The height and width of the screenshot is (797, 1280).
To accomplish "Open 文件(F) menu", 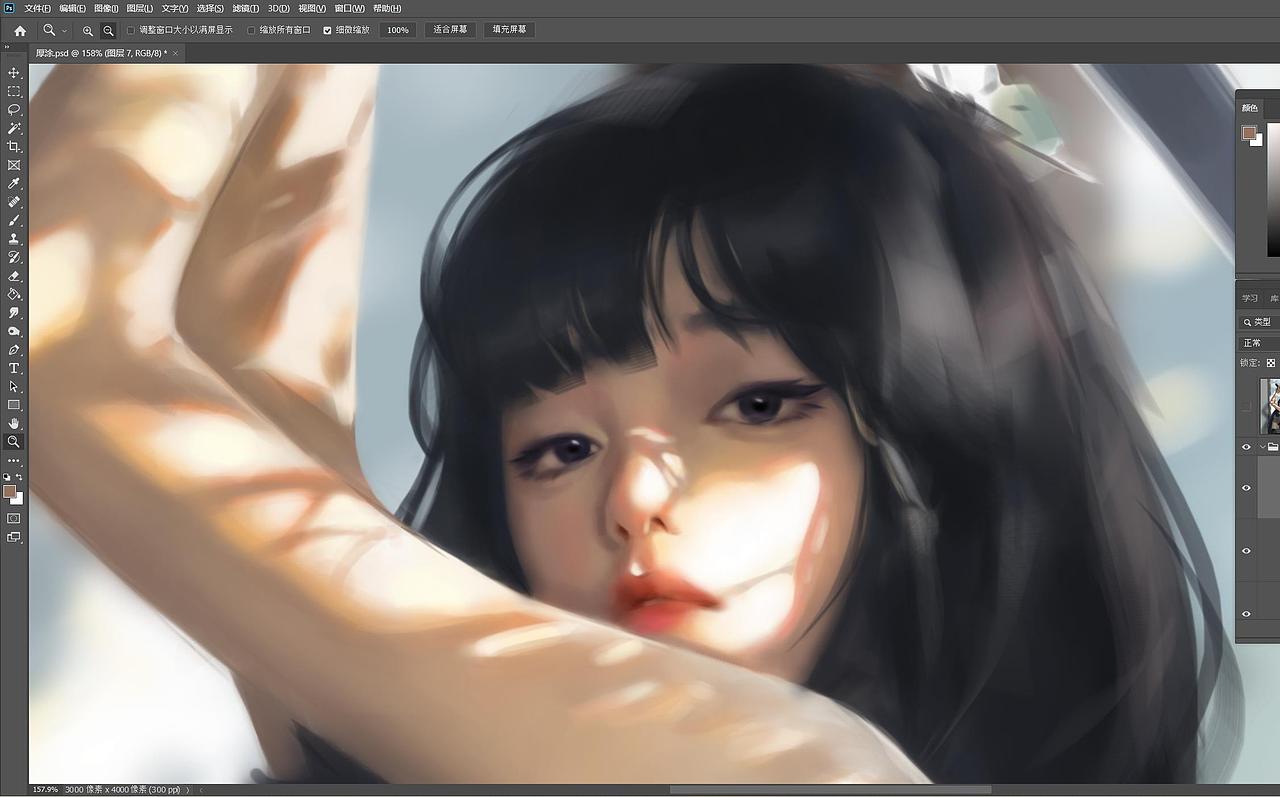I will pos(38,8).
